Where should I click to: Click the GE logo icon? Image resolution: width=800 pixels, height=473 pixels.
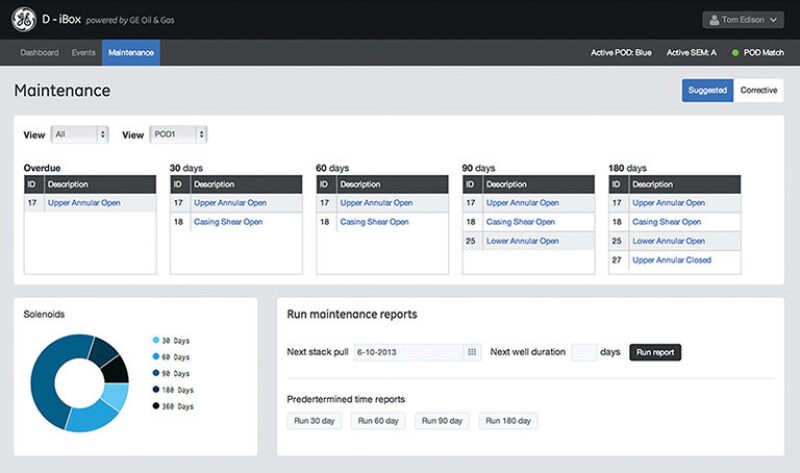click(x=22, y=19)
